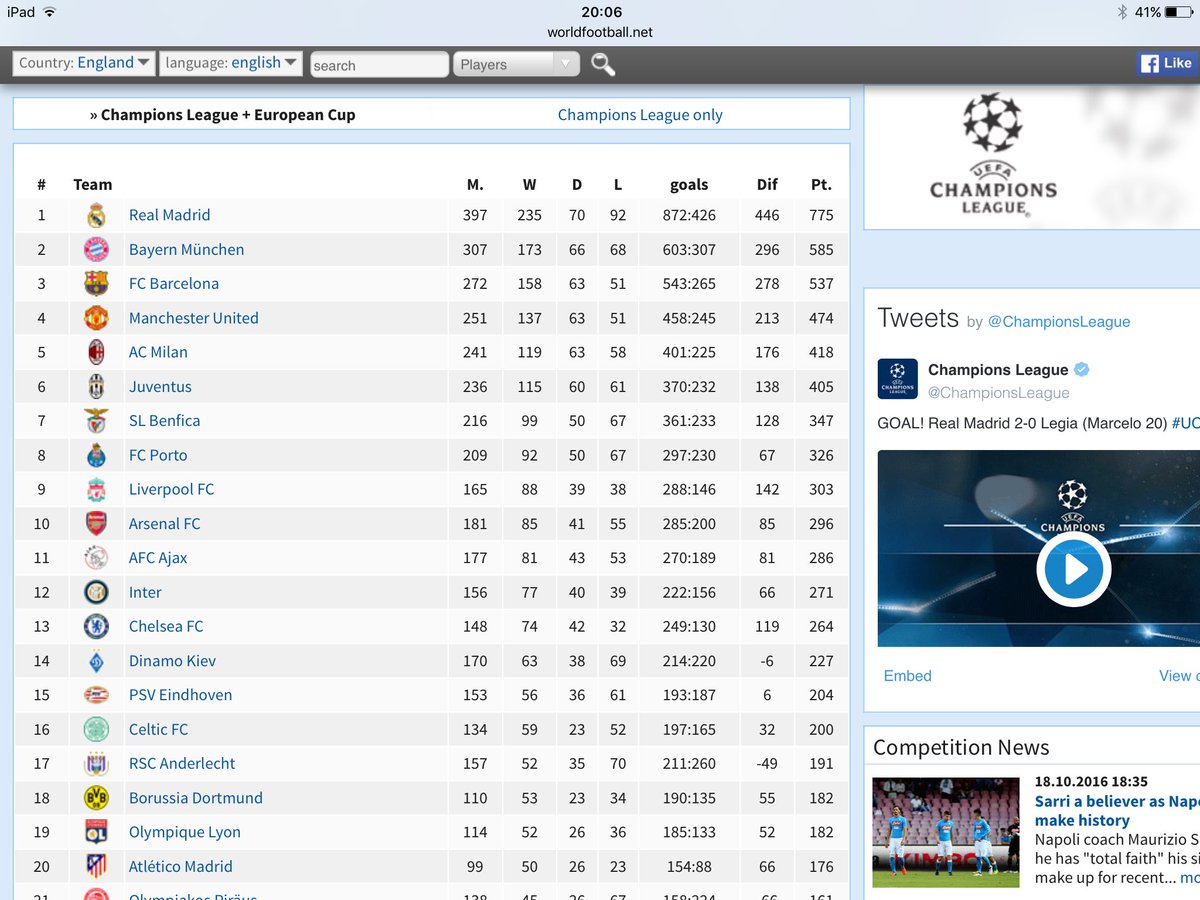Select Champions League + European Cup tab

click(222, 115)
